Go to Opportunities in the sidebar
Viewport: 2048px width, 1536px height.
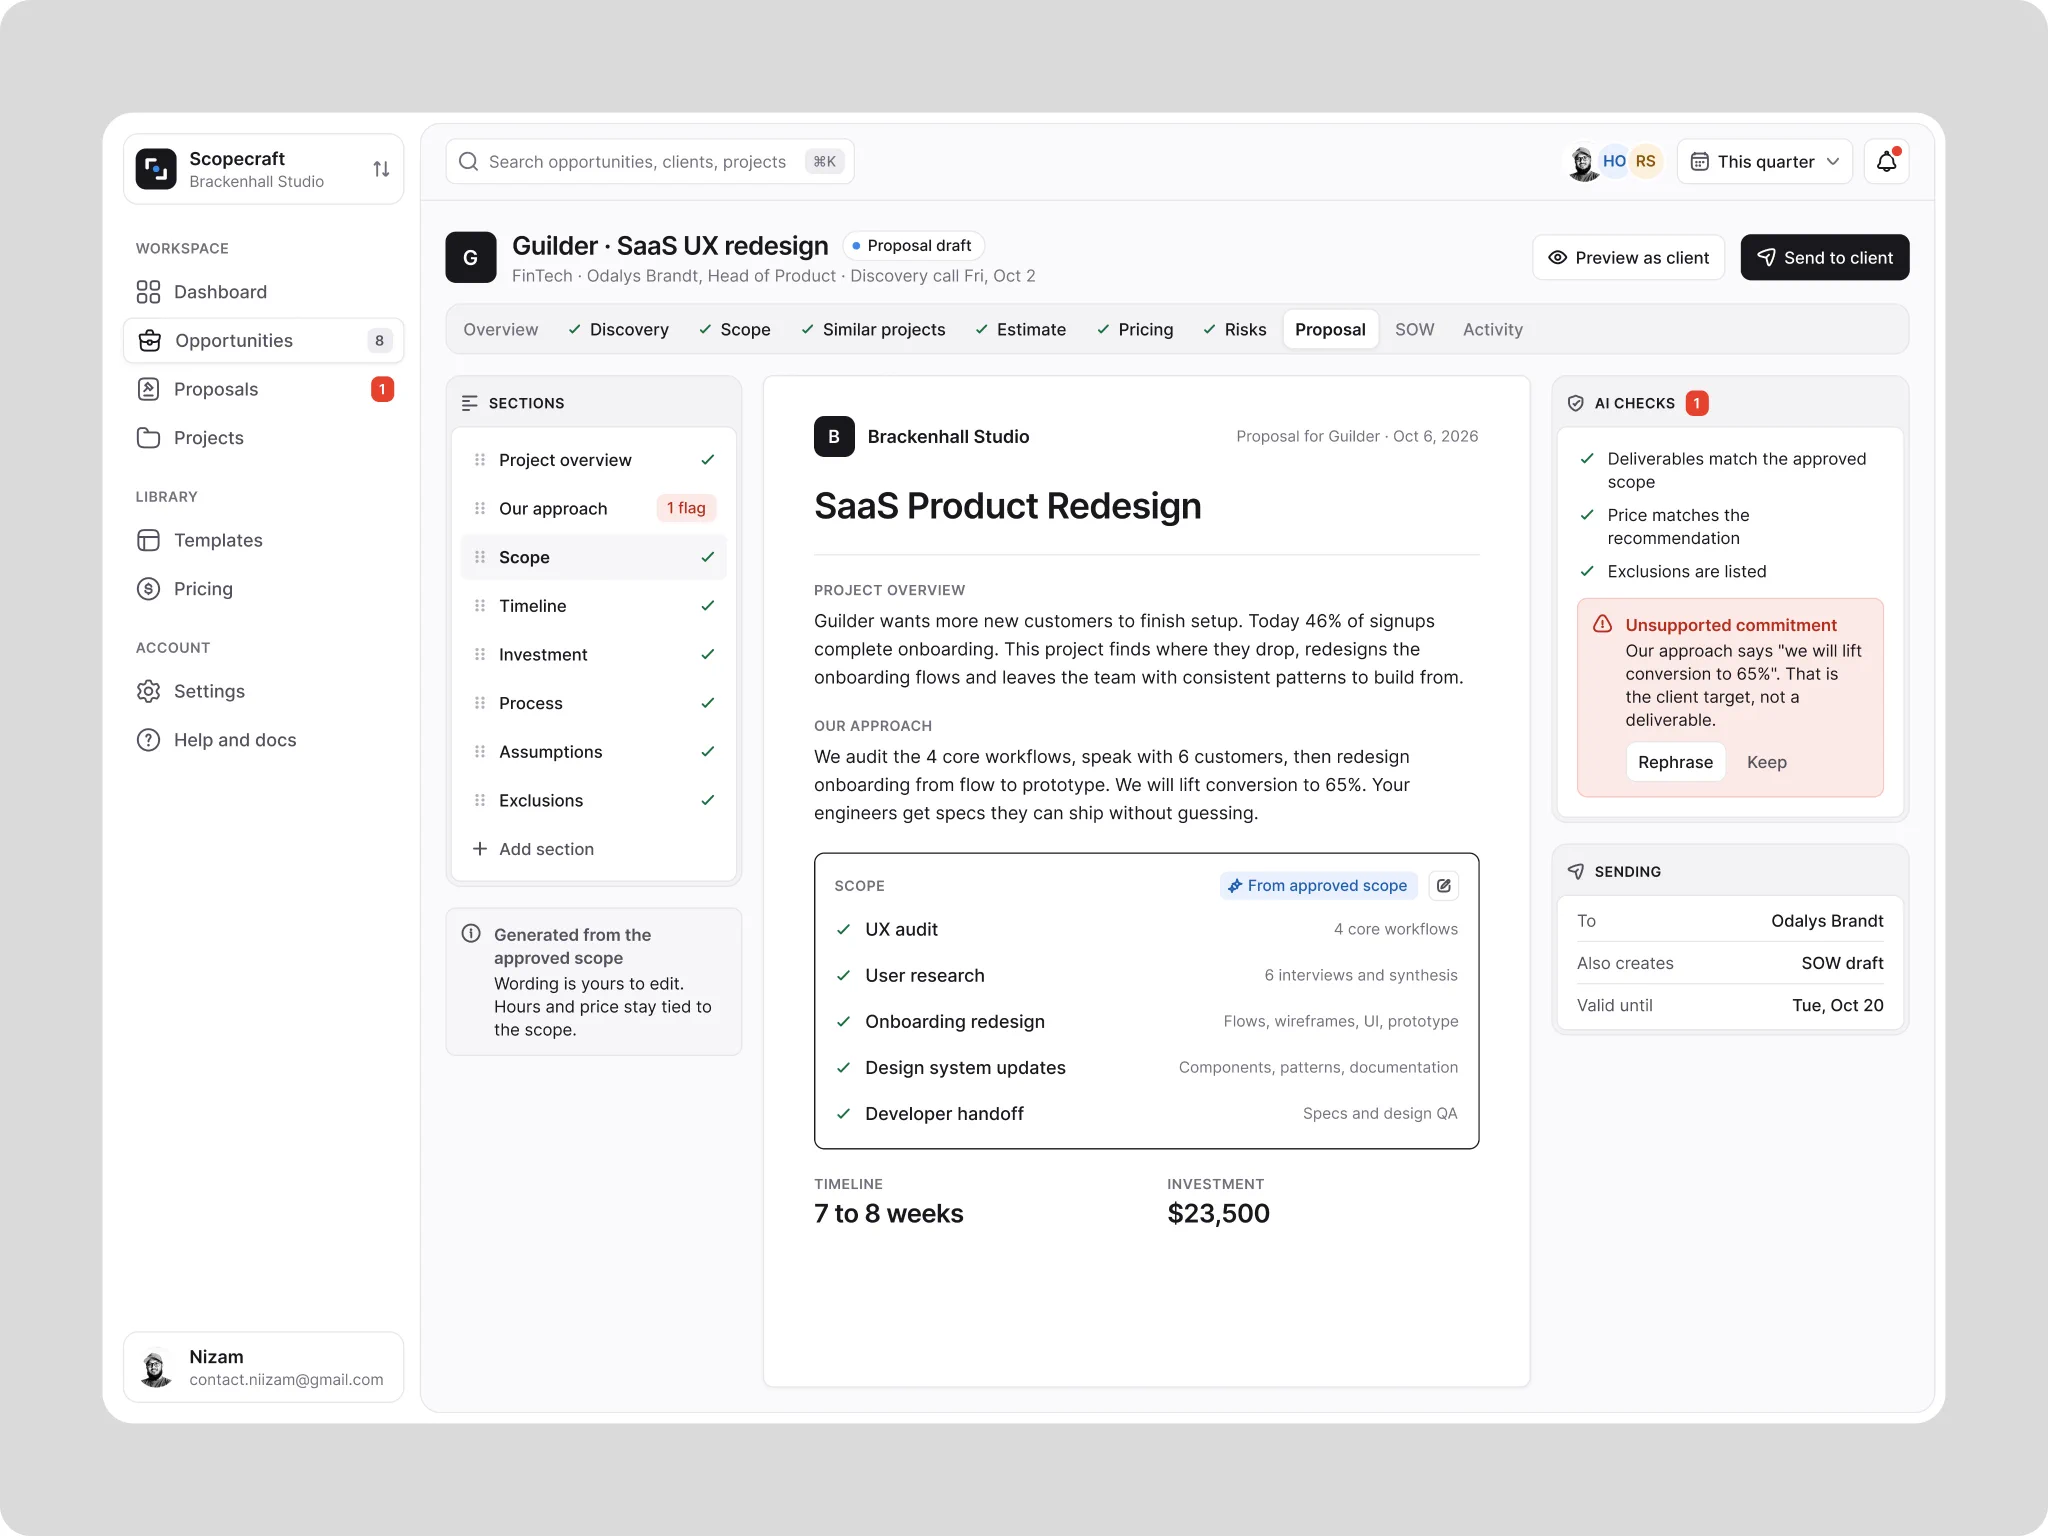click(264, 341)
